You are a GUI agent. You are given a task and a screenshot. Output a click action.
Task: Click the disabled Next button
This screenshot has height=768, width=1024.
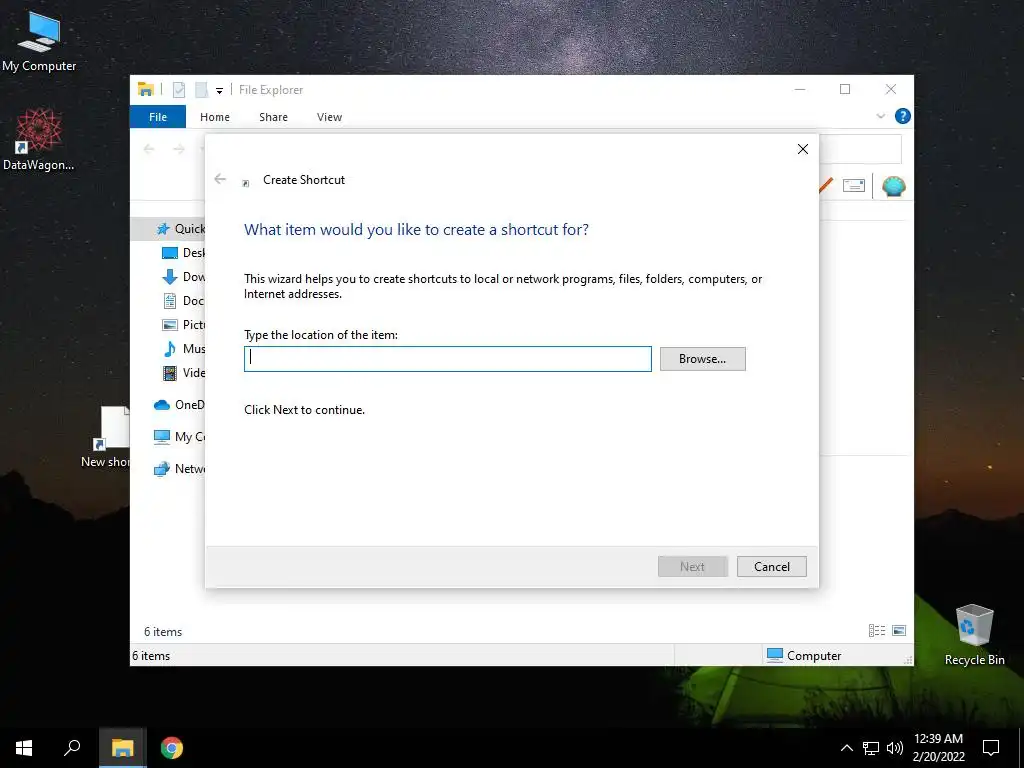pyautogui.click(x=692, y=567)
